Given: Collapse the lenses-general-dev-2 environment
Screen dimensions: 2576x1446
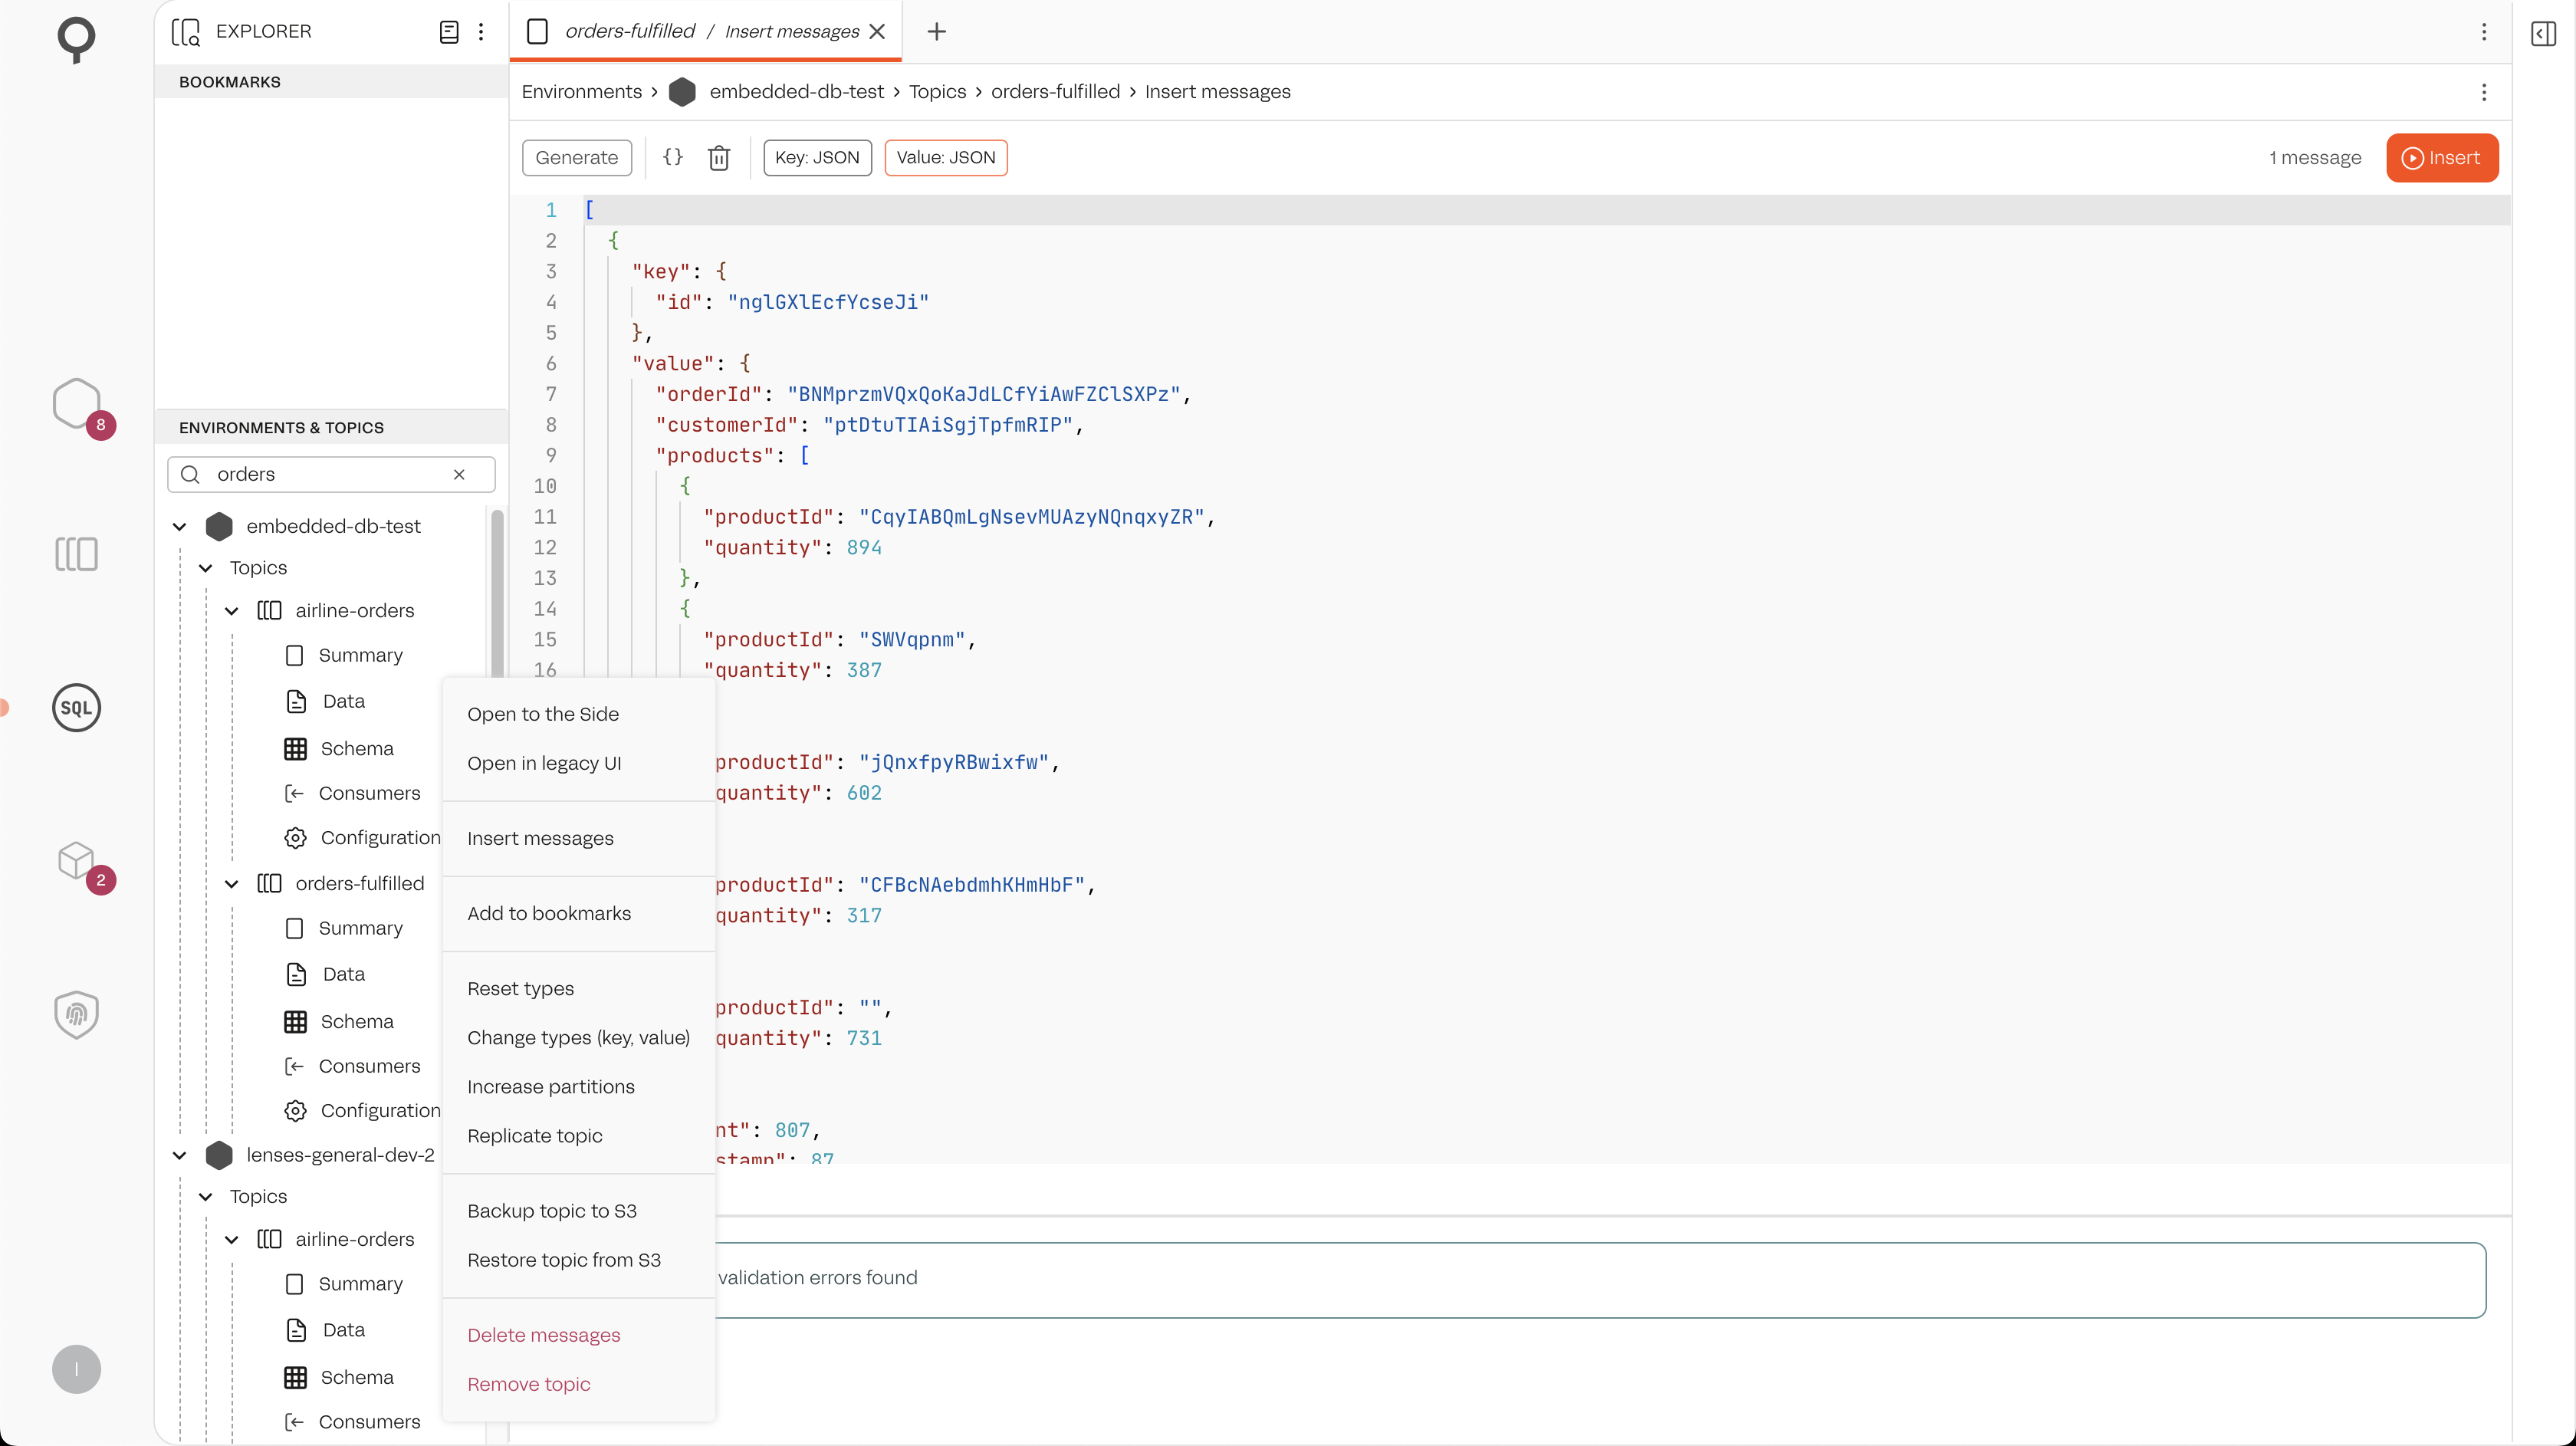Looking at the screenshot, I should [x=180, y=1155].
